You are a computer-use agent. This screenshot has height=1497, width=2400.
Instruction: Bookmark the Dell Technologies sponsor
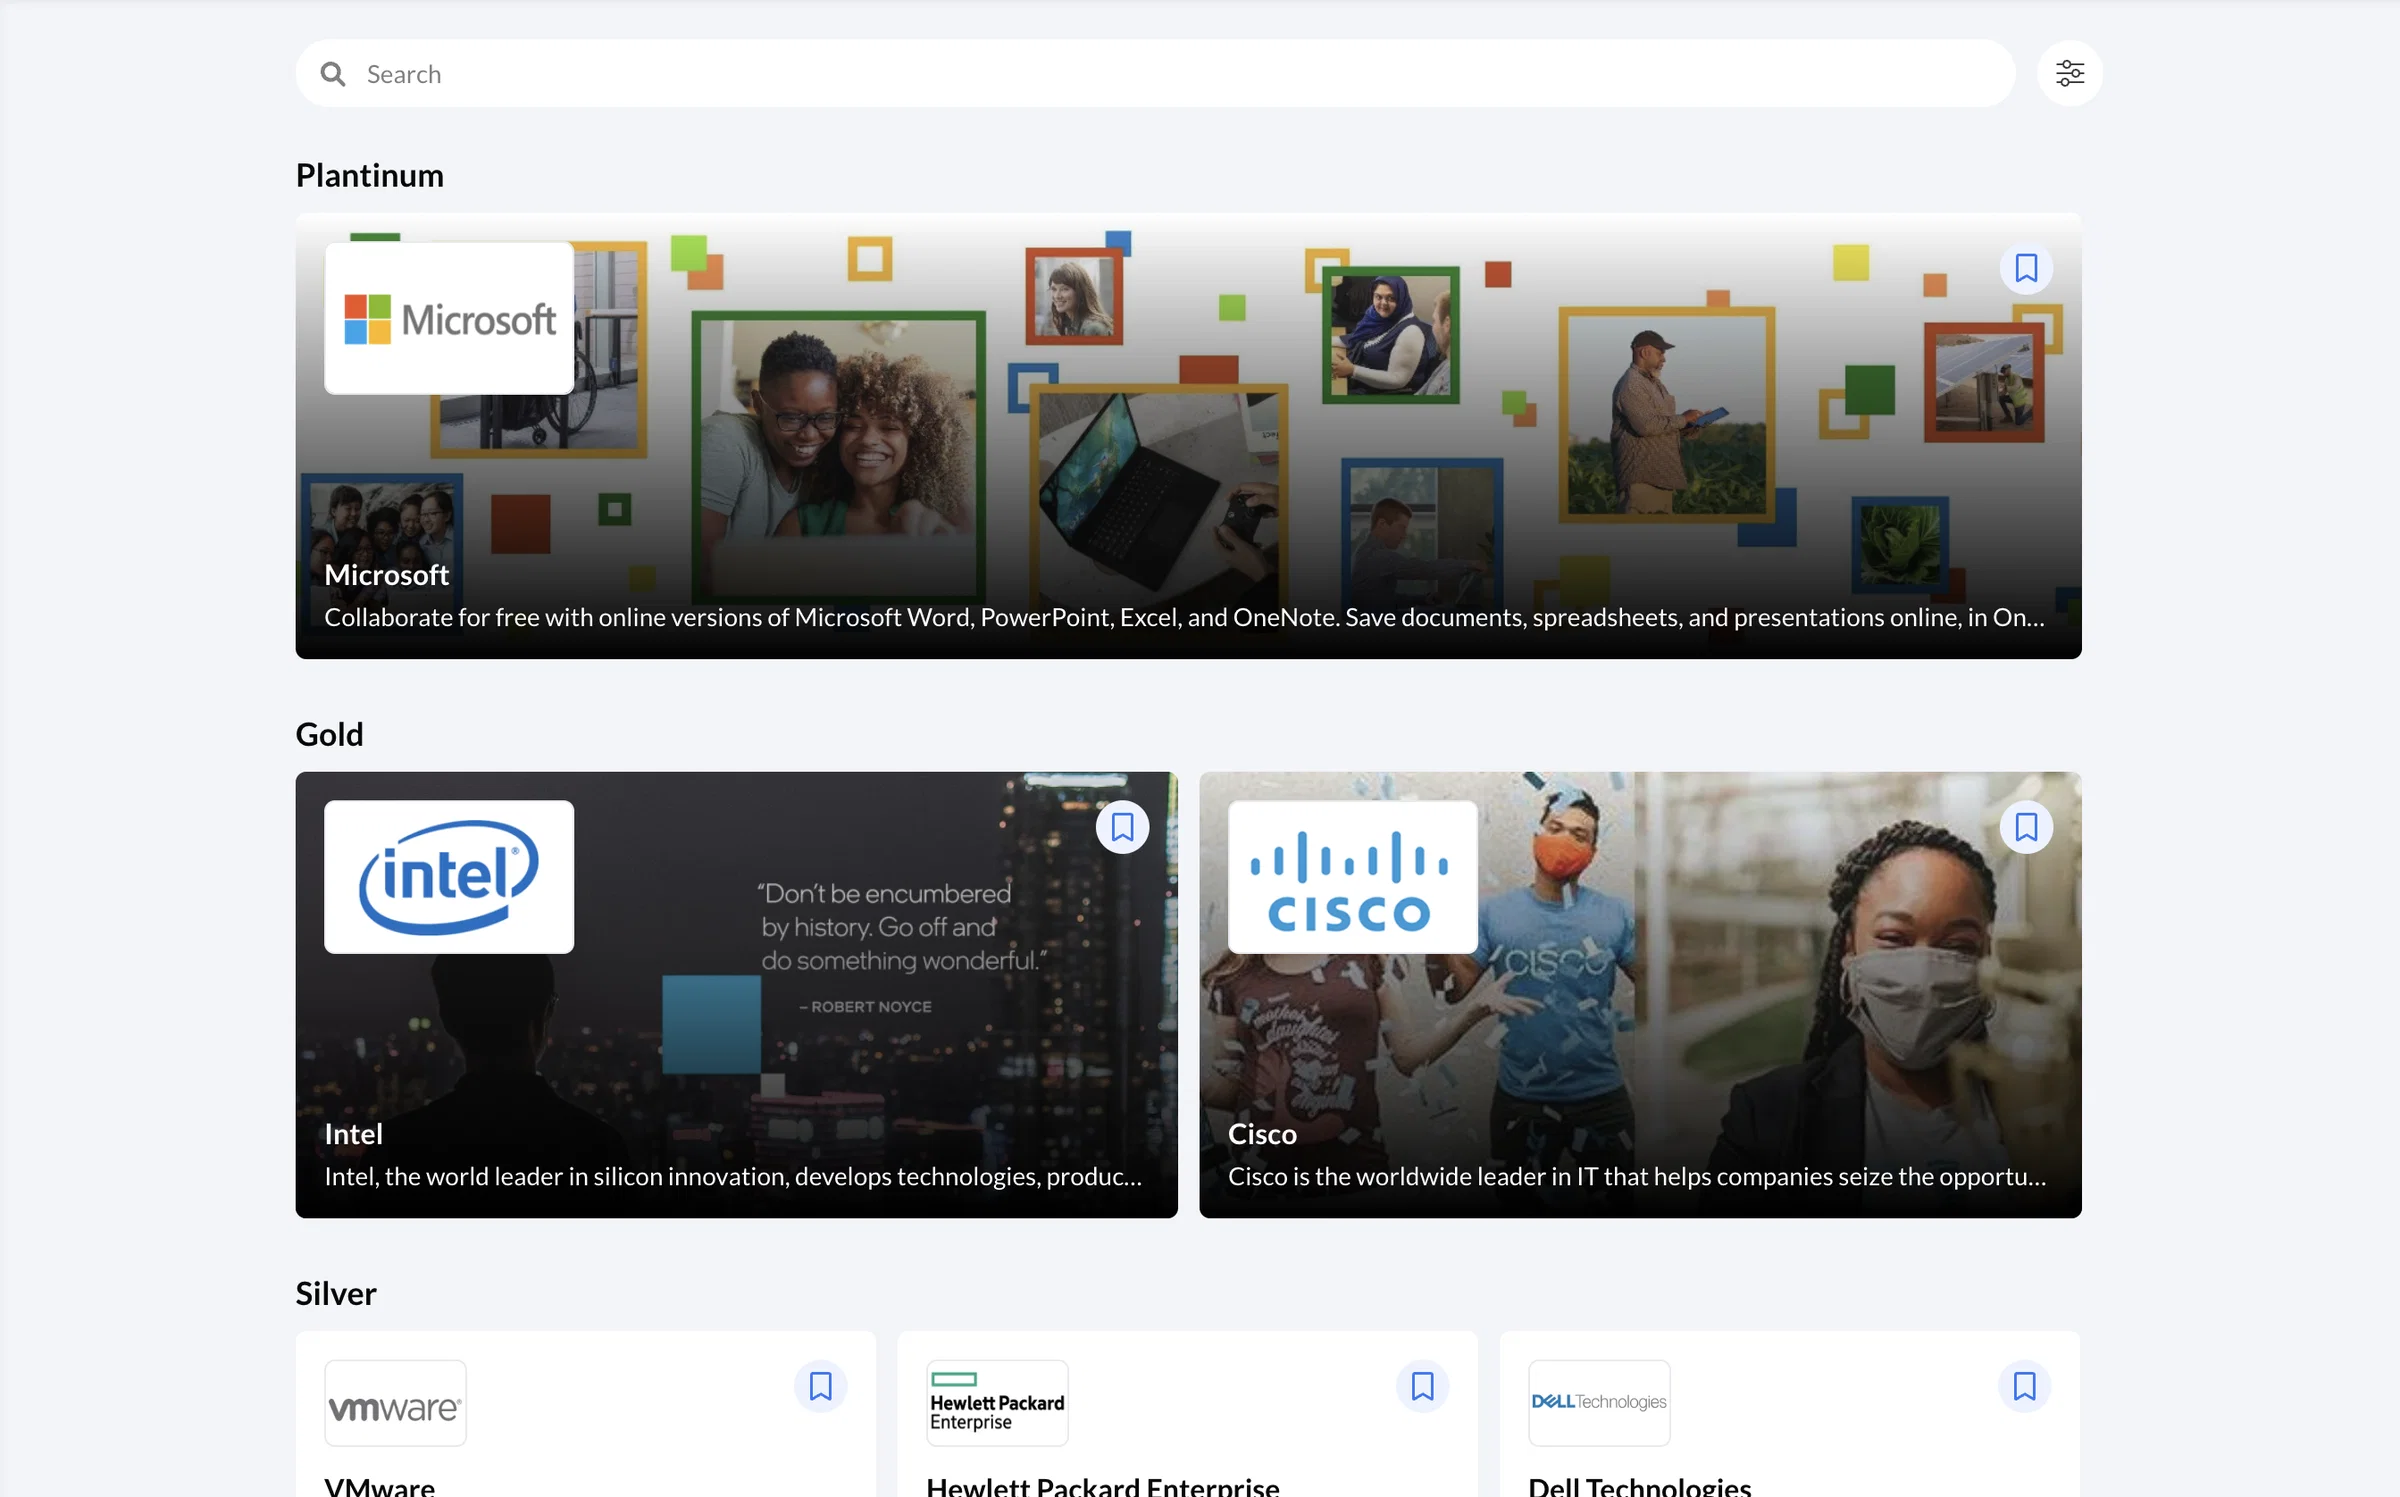point(2024,1386)
